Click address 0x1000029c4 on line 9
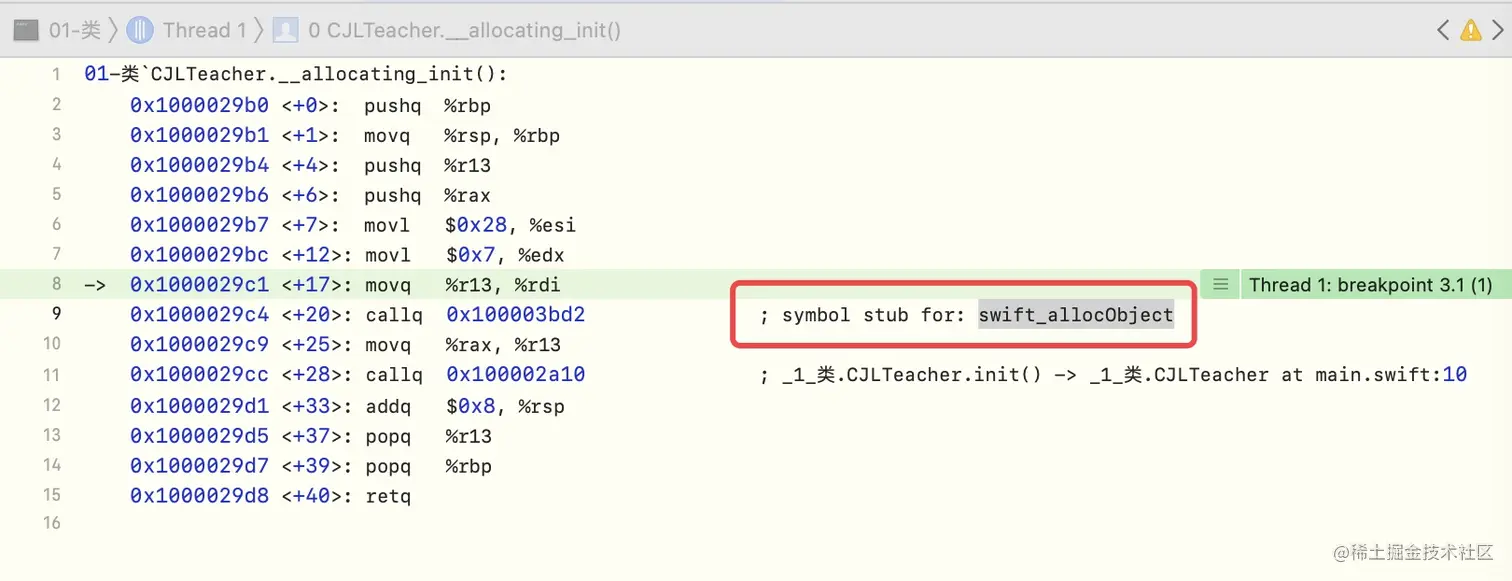 199,315
